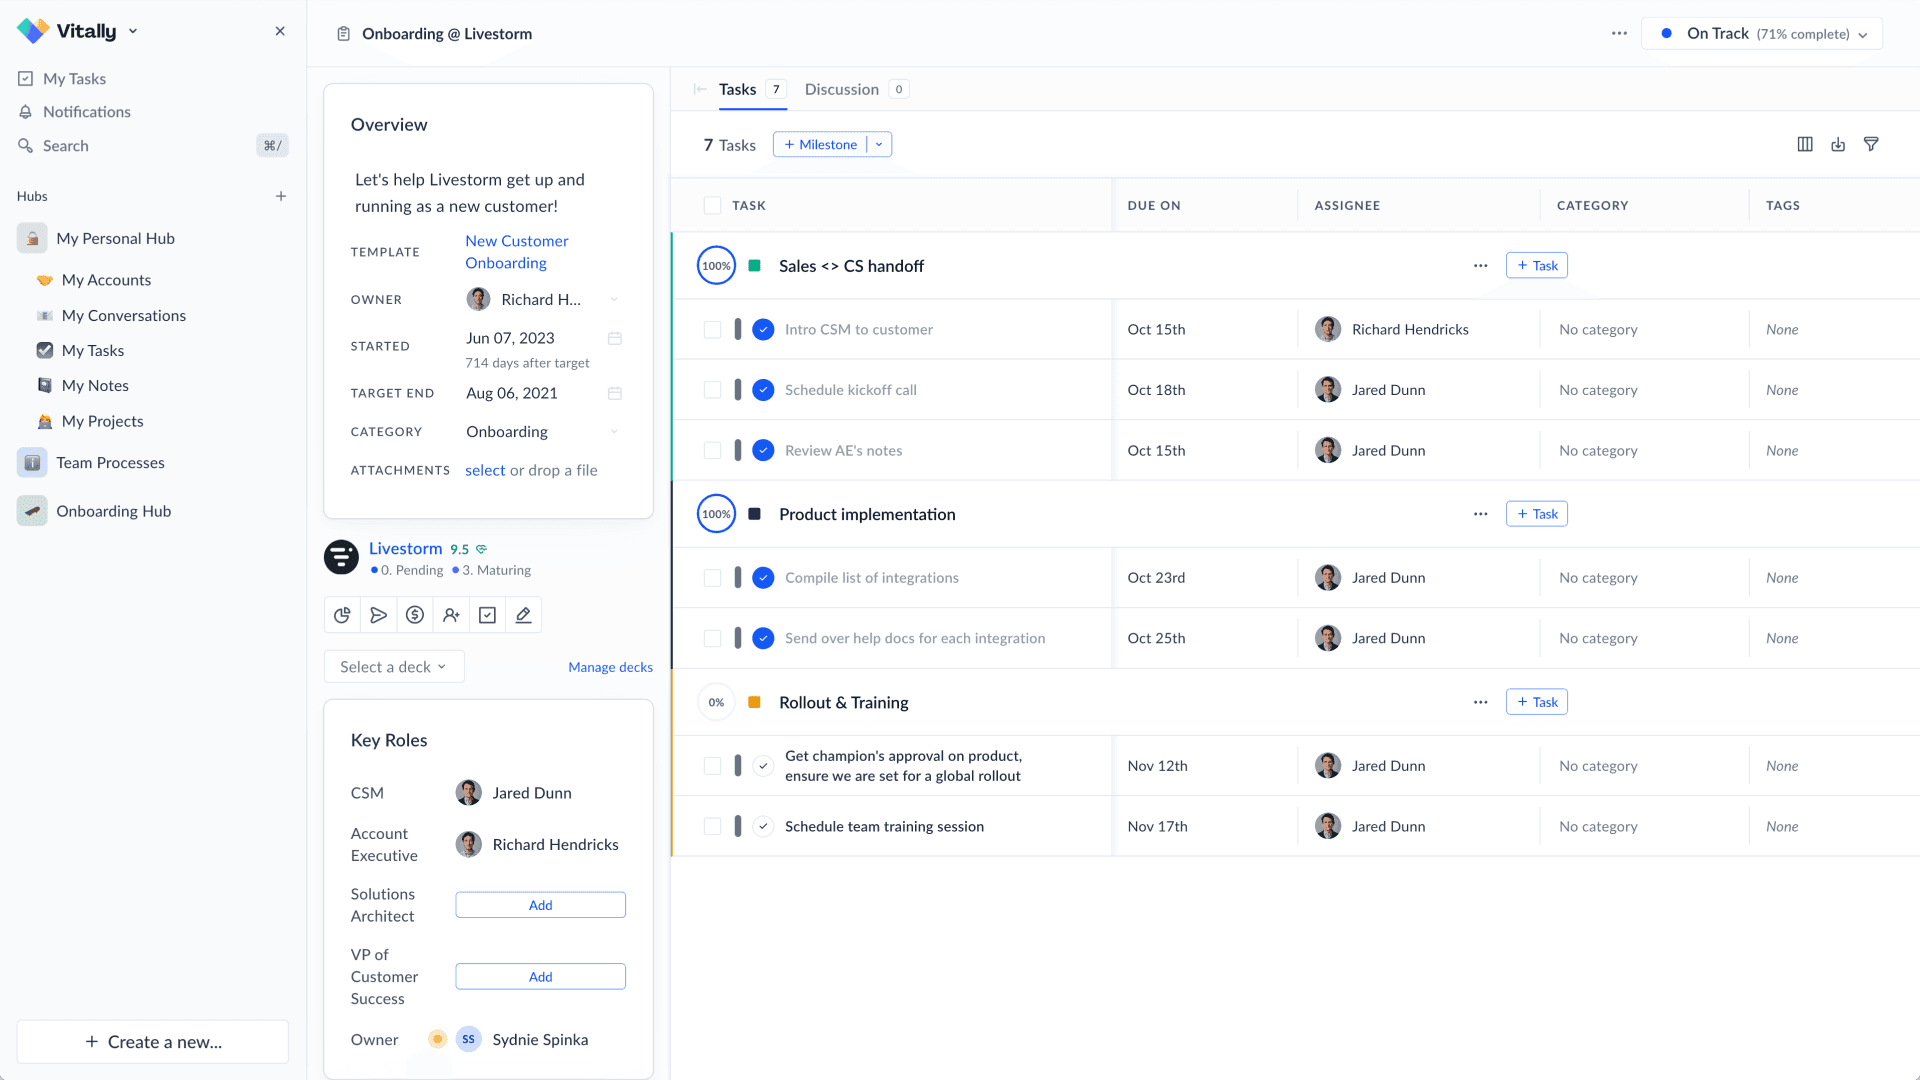Add a new hub with the plus icon
The height and width of the screenshot is (1080, 1920).
pos(281,196)
